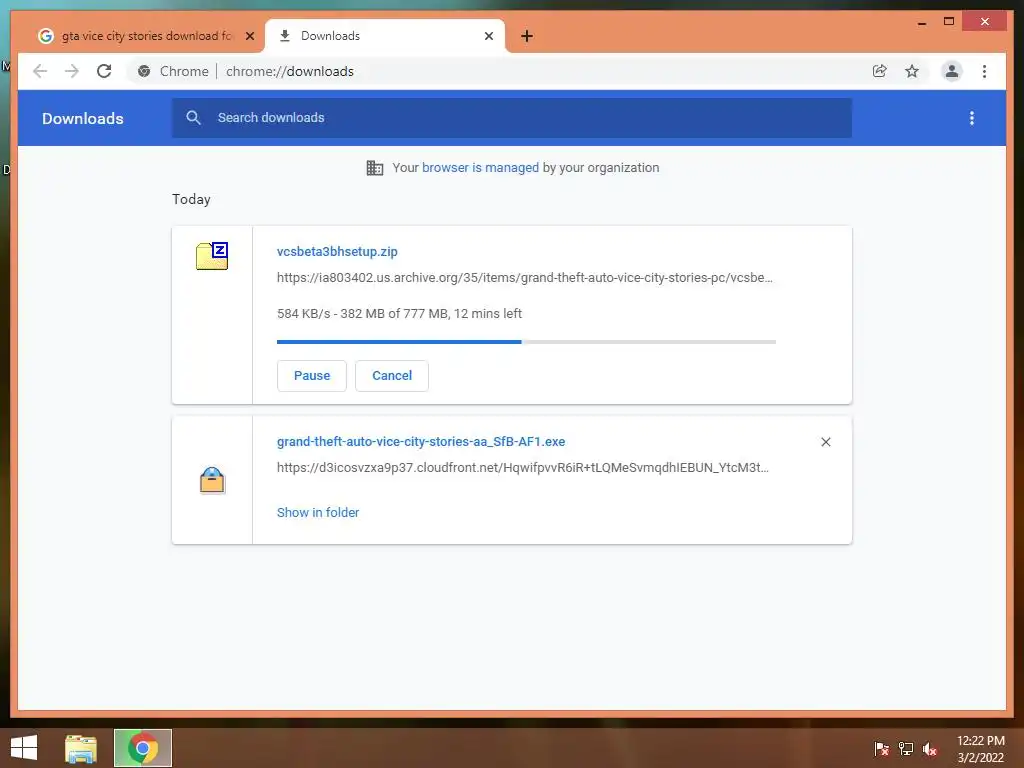Click the muted volume tray icon

(930, 748)
